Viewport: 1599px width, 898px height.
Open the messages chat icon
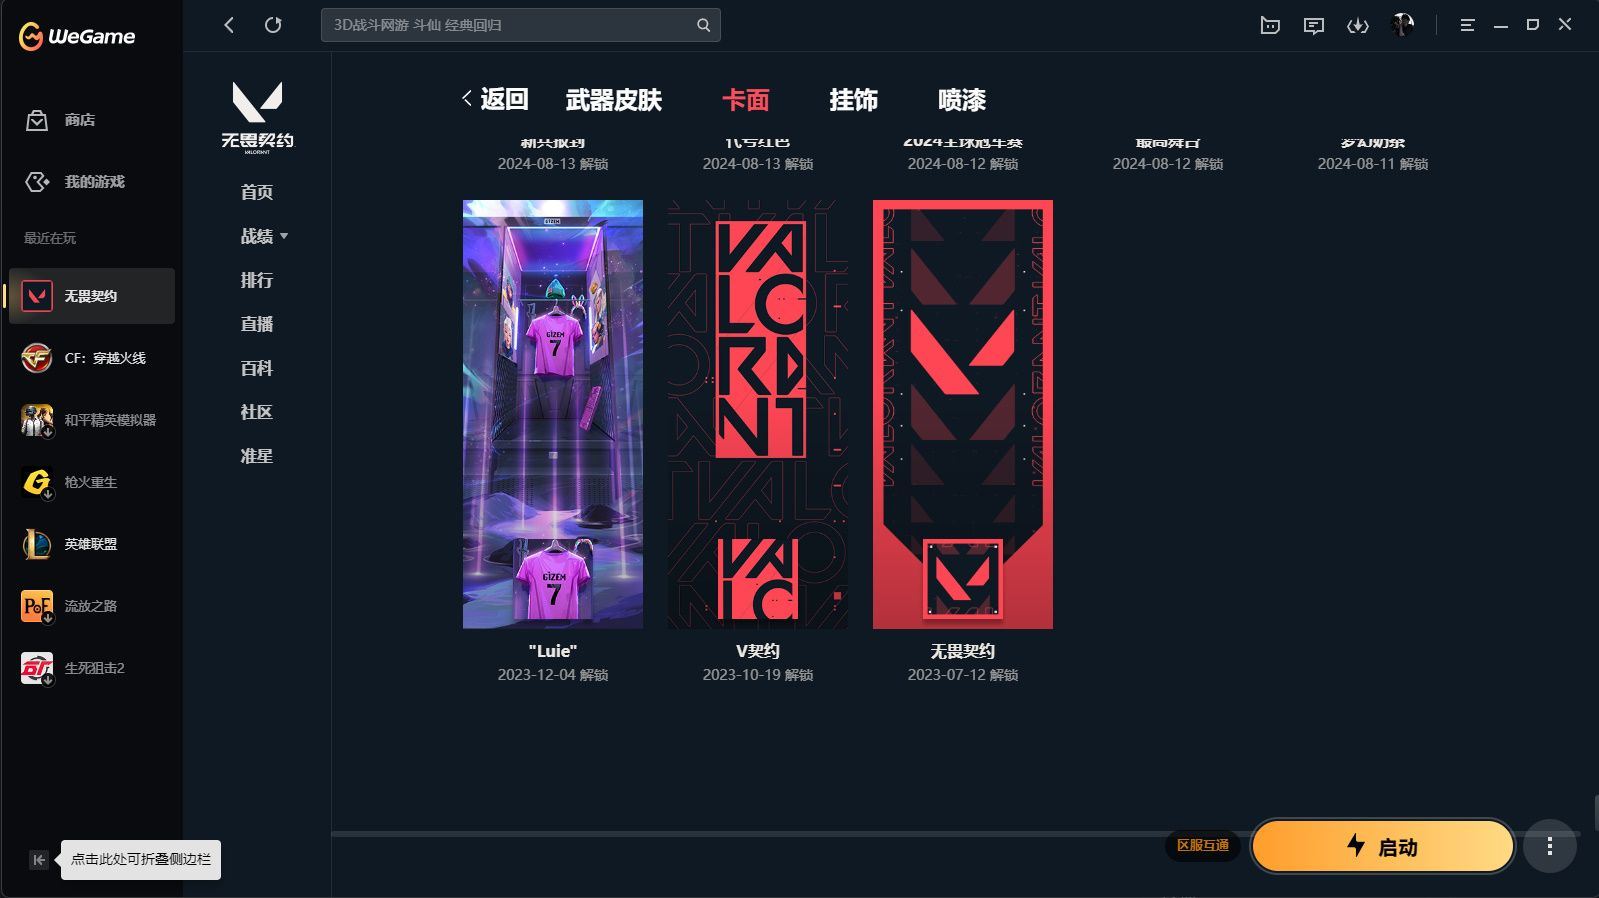(x=1314, y=26)
